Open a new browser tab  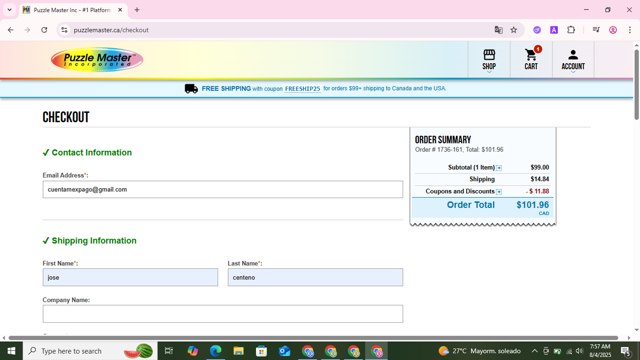pos(137,10)
